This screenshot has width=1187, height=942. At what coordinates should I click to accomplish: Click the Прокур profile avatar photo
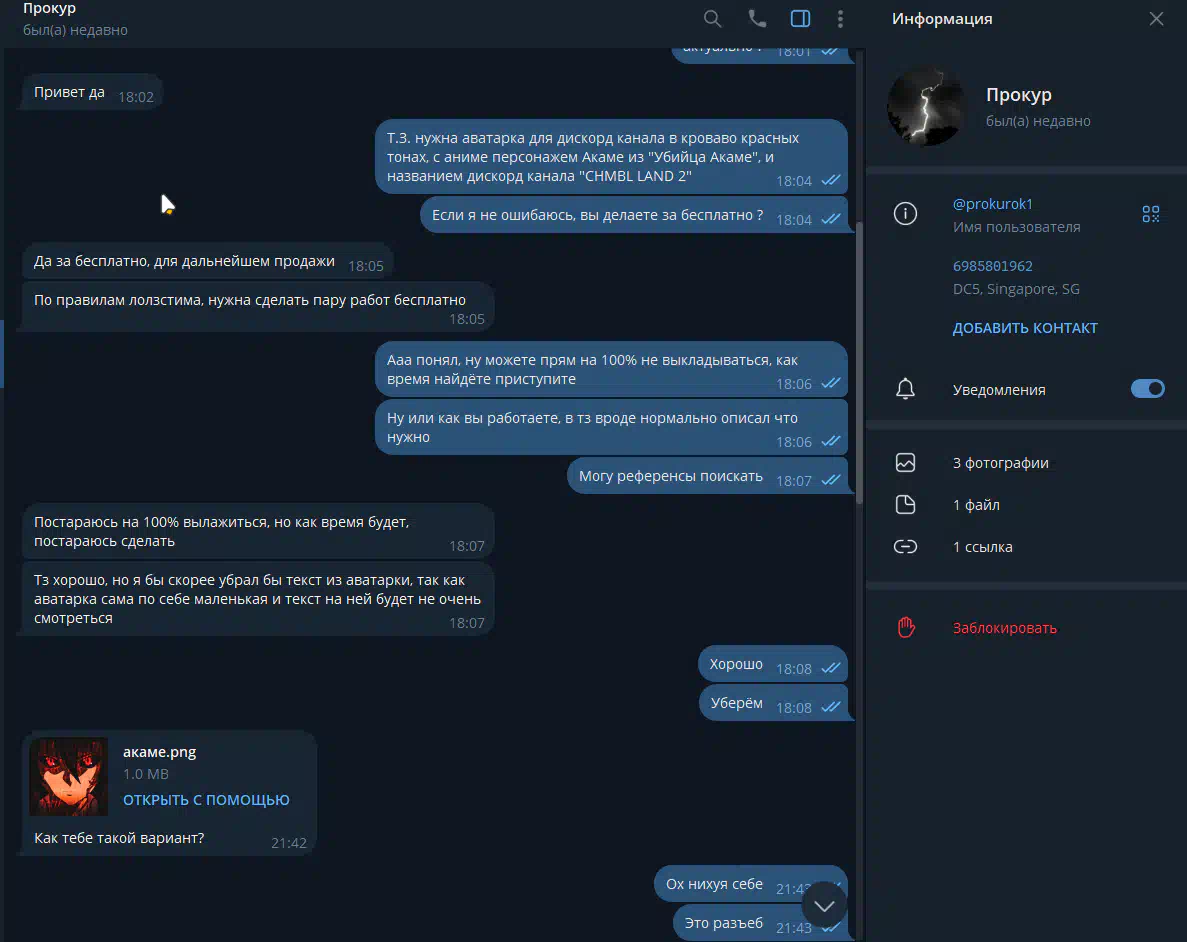pos(926,106)
